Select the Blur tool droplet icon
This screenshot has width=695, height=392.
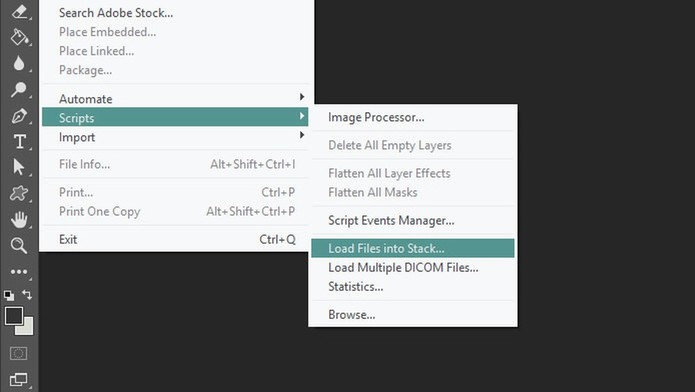19,63
